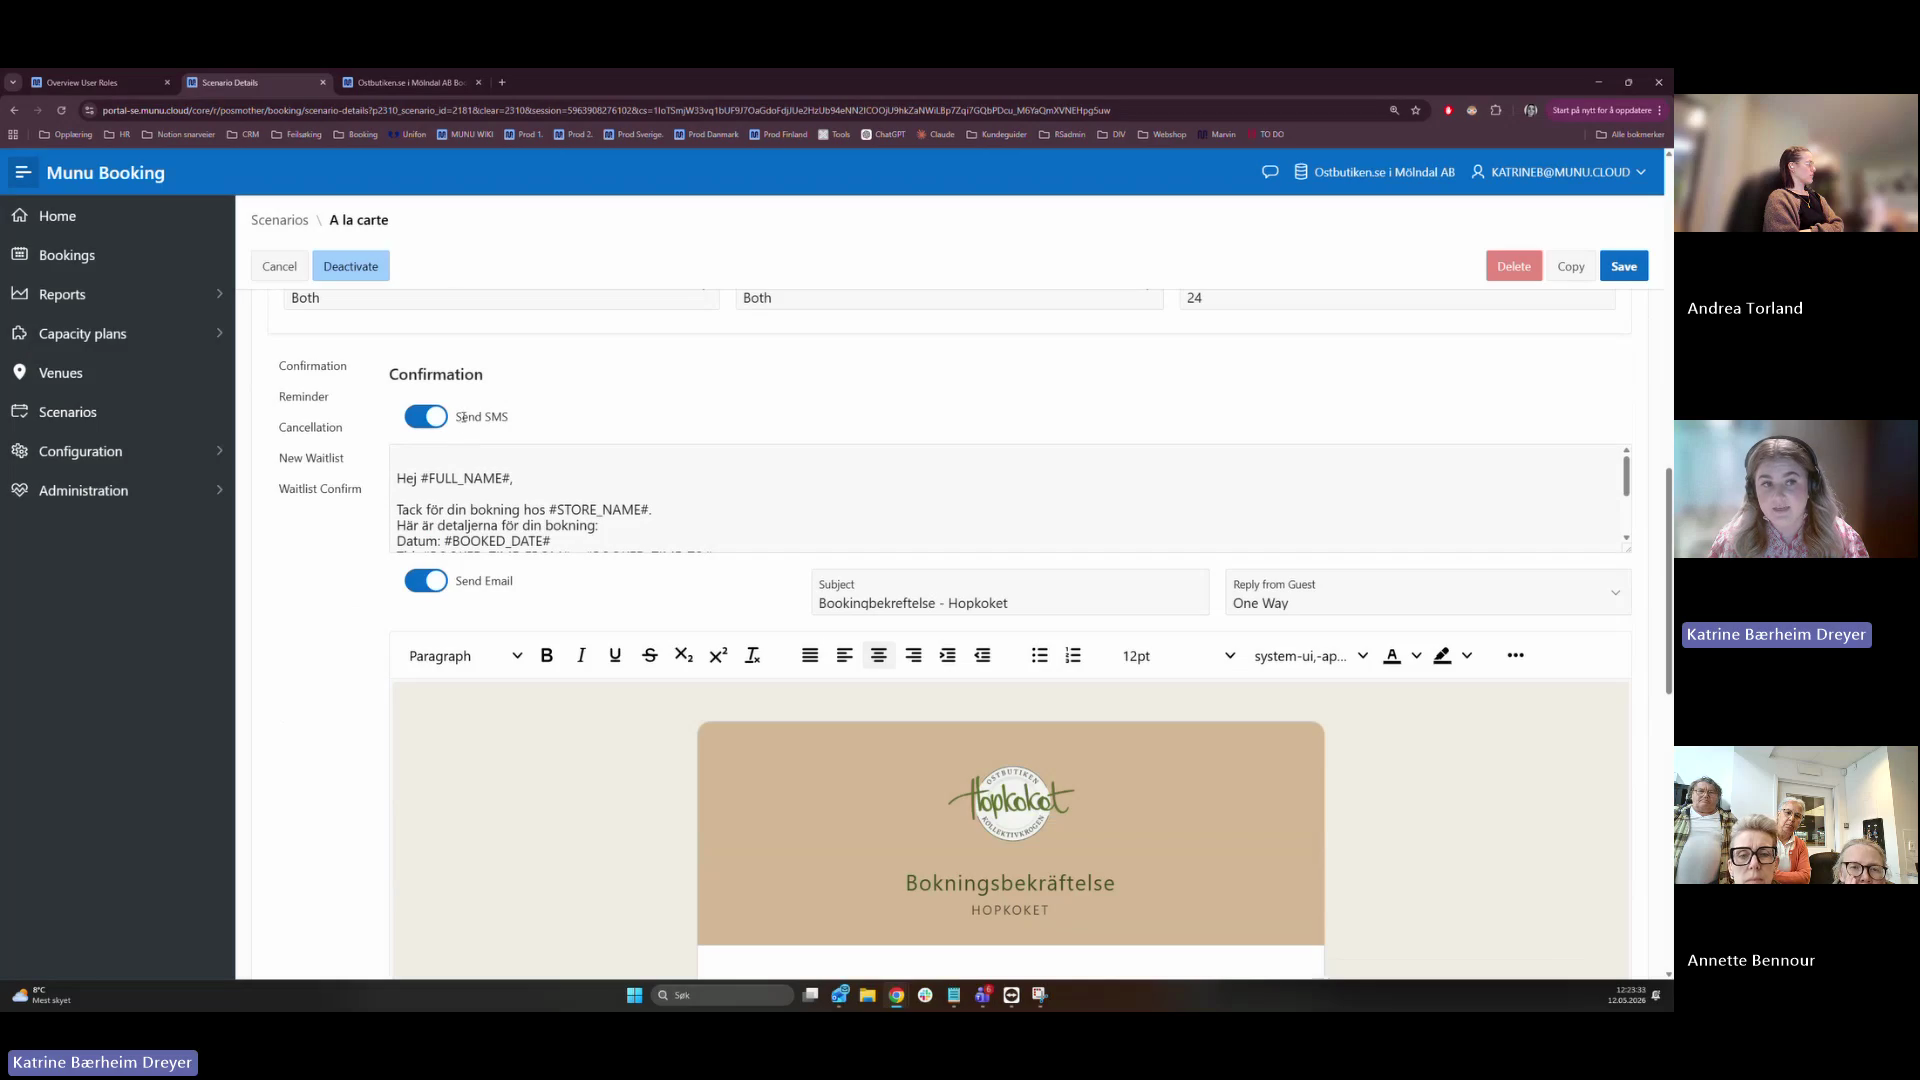This screenshot has height=1080, width=1920.
Task: Open the Ostbutiken.se i Mölndal AB store selector
Action: point(1375,172)
